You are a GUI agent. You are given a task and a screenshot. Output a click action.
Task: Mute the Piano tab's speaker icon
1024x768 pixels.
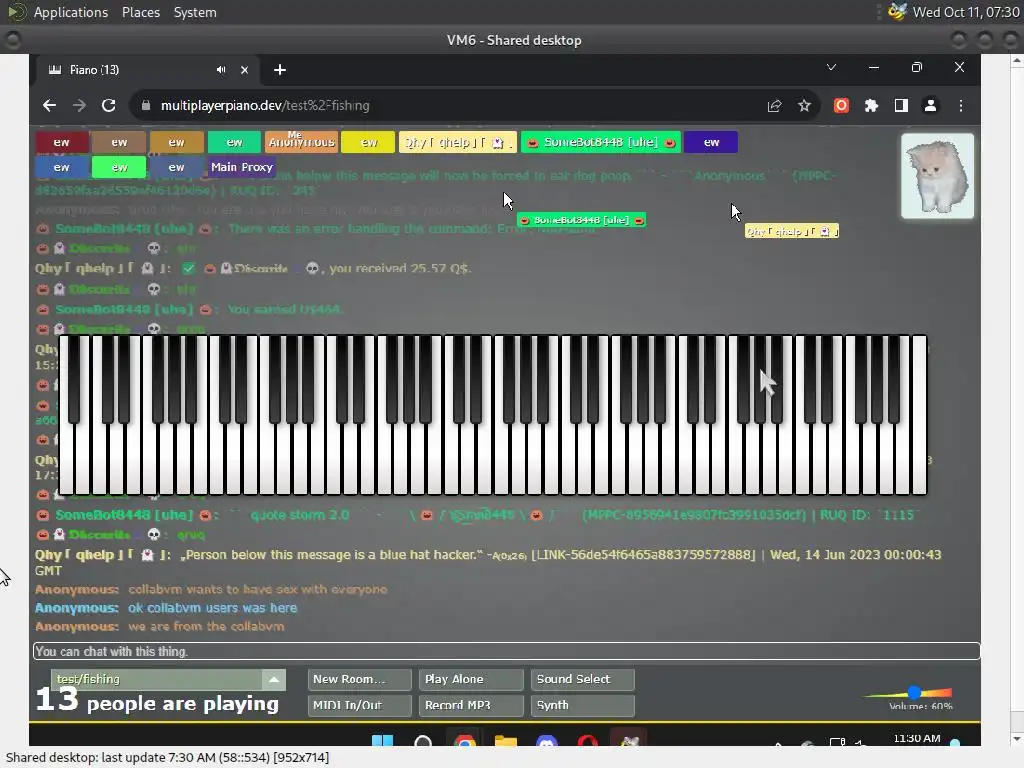pos(221,70)
